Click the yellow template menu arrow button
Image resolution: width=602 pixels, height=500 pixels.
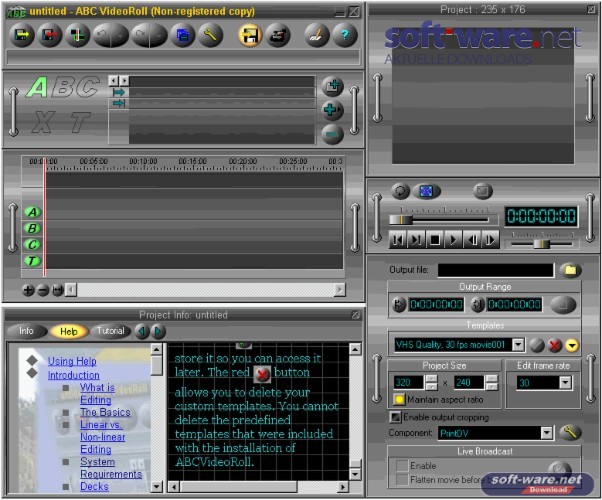tap(572, 345)
